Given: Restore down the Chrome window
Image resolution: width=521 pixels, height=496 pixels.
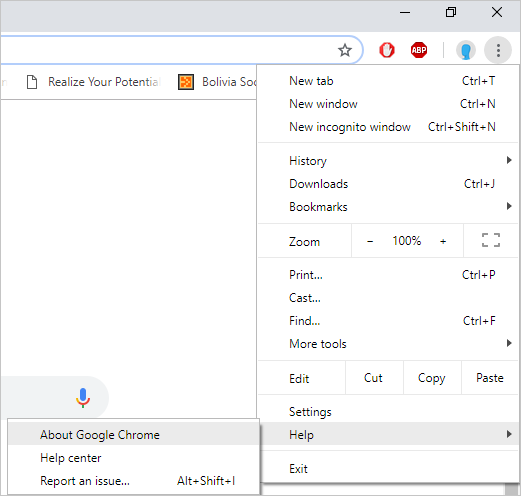Looking at the screenshot, I should pos(451,13).
